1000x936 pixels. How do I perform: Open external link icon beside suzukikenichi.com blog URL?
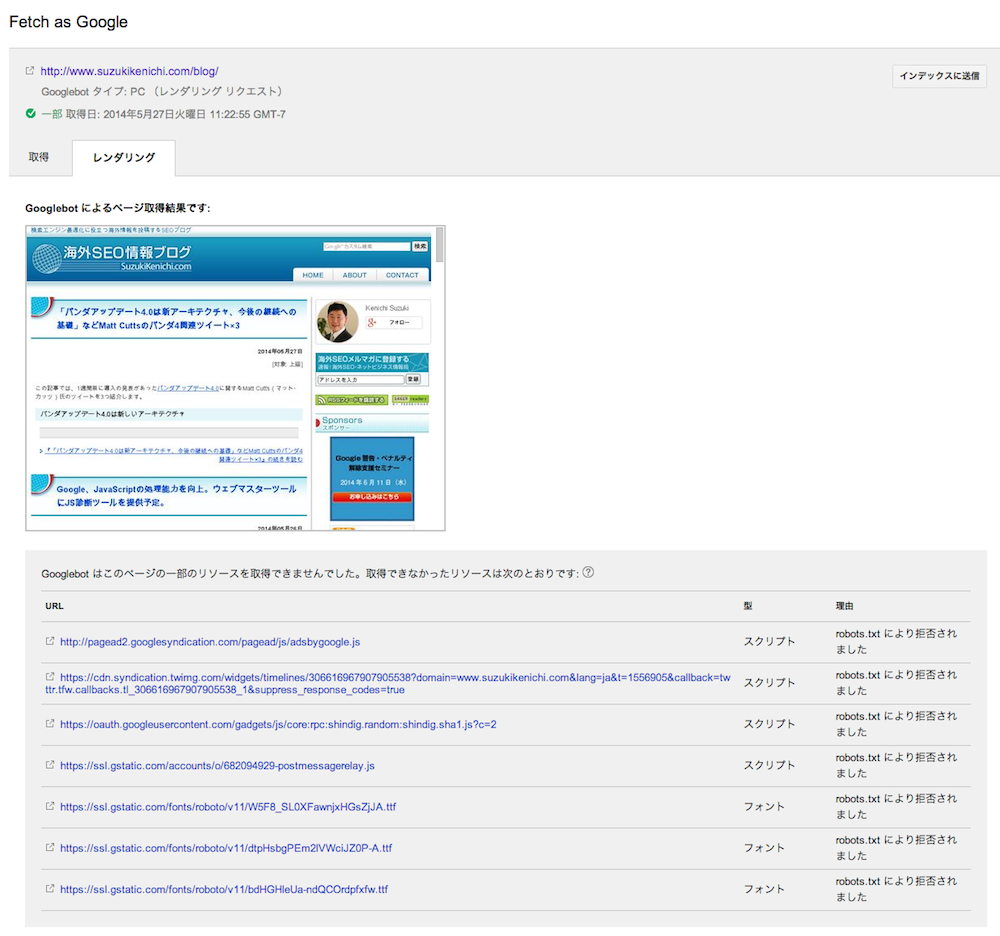pyautogui.click(x=29, y=71)
